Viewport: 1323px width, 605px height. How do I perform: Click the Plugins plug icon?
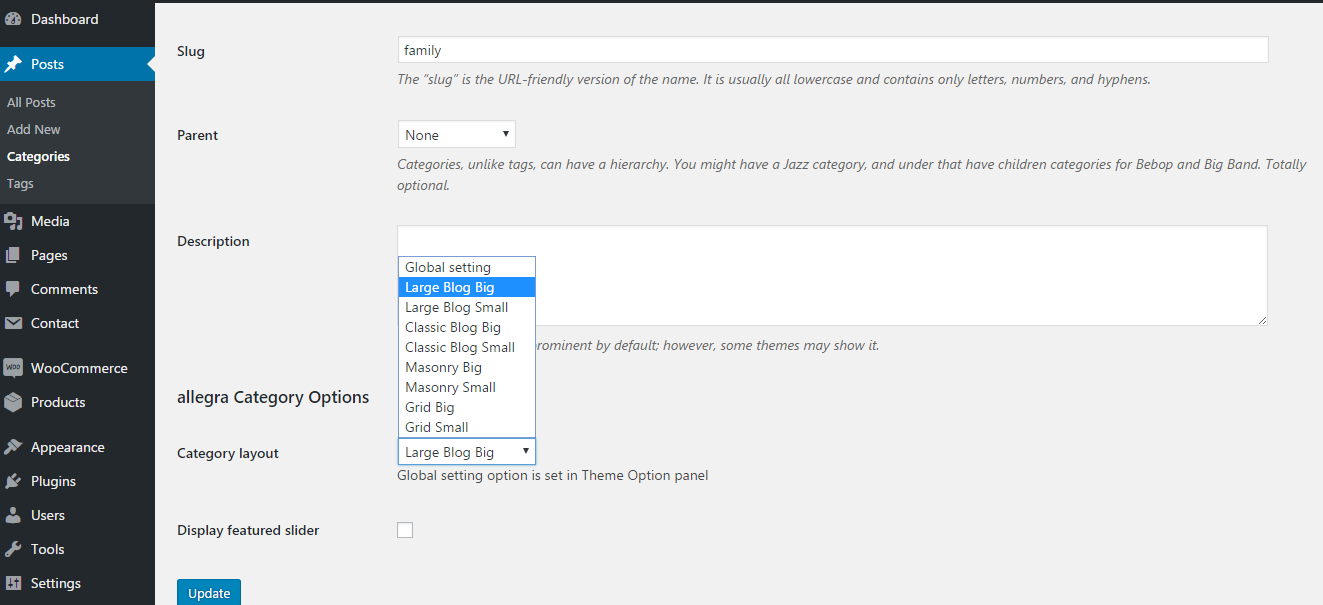[x=13, y=481]
